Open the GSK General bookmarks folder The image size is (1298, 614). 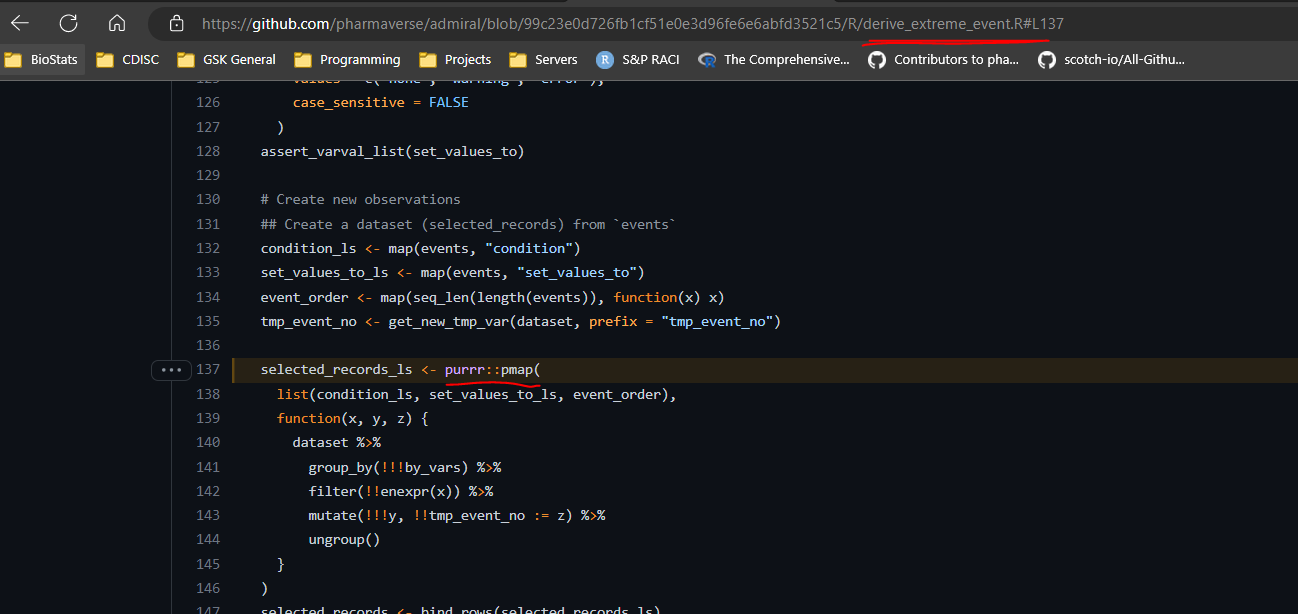(225, 59)
